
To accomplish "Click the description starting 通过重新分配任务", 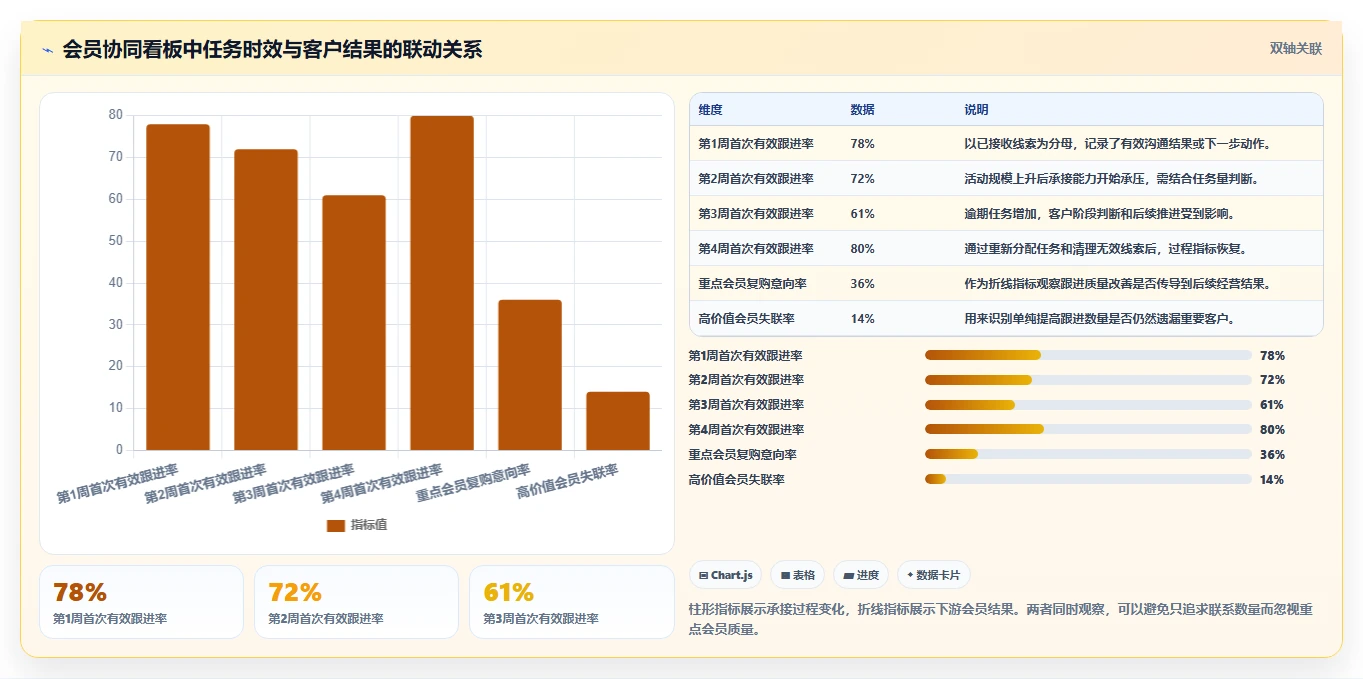I will click(x=1105, y=249).
